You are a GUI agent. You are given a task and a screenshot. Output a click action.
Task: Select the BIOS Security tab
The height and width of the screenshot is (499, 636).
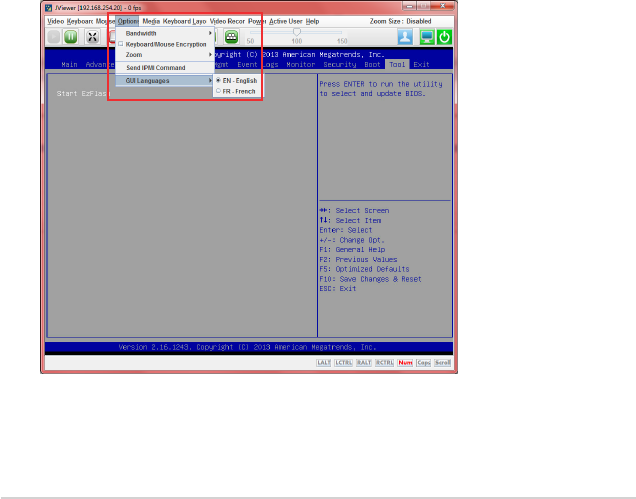(340, 65)
